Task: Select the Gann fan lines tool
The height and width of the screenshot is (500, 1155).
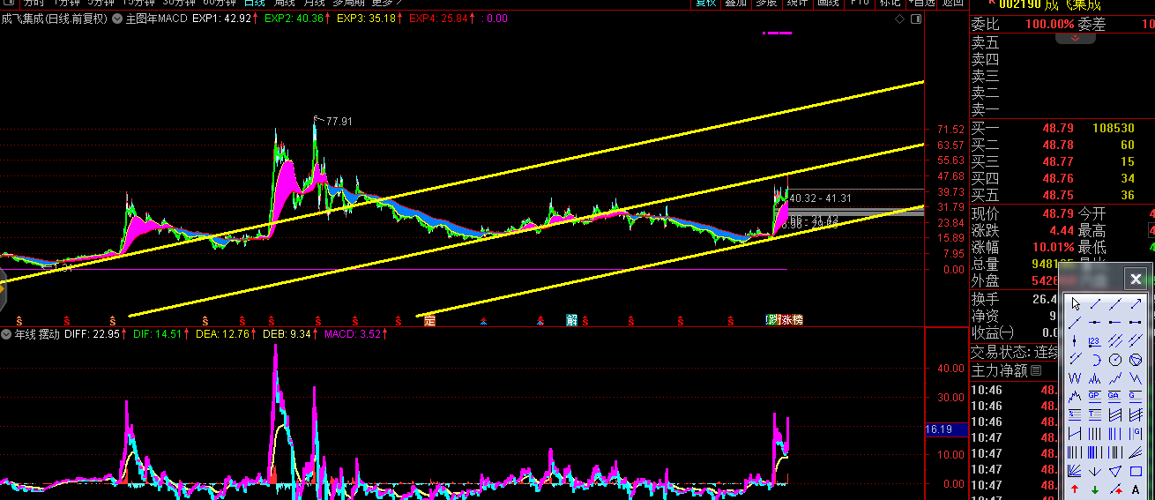Action: pos(1075,471)
